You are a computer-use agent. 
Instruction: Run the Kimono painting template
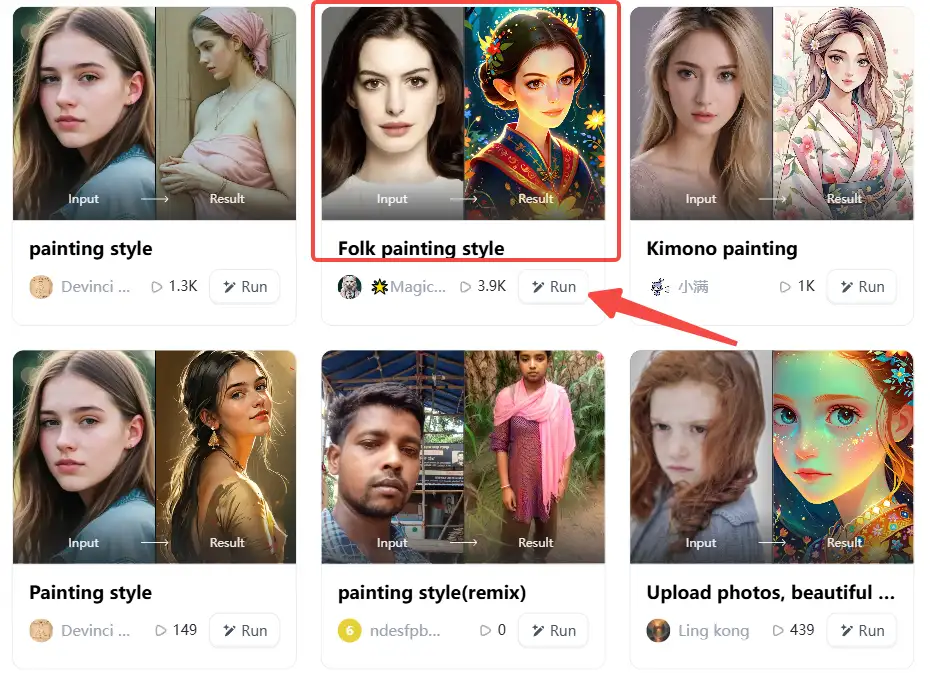coord(861,287)
